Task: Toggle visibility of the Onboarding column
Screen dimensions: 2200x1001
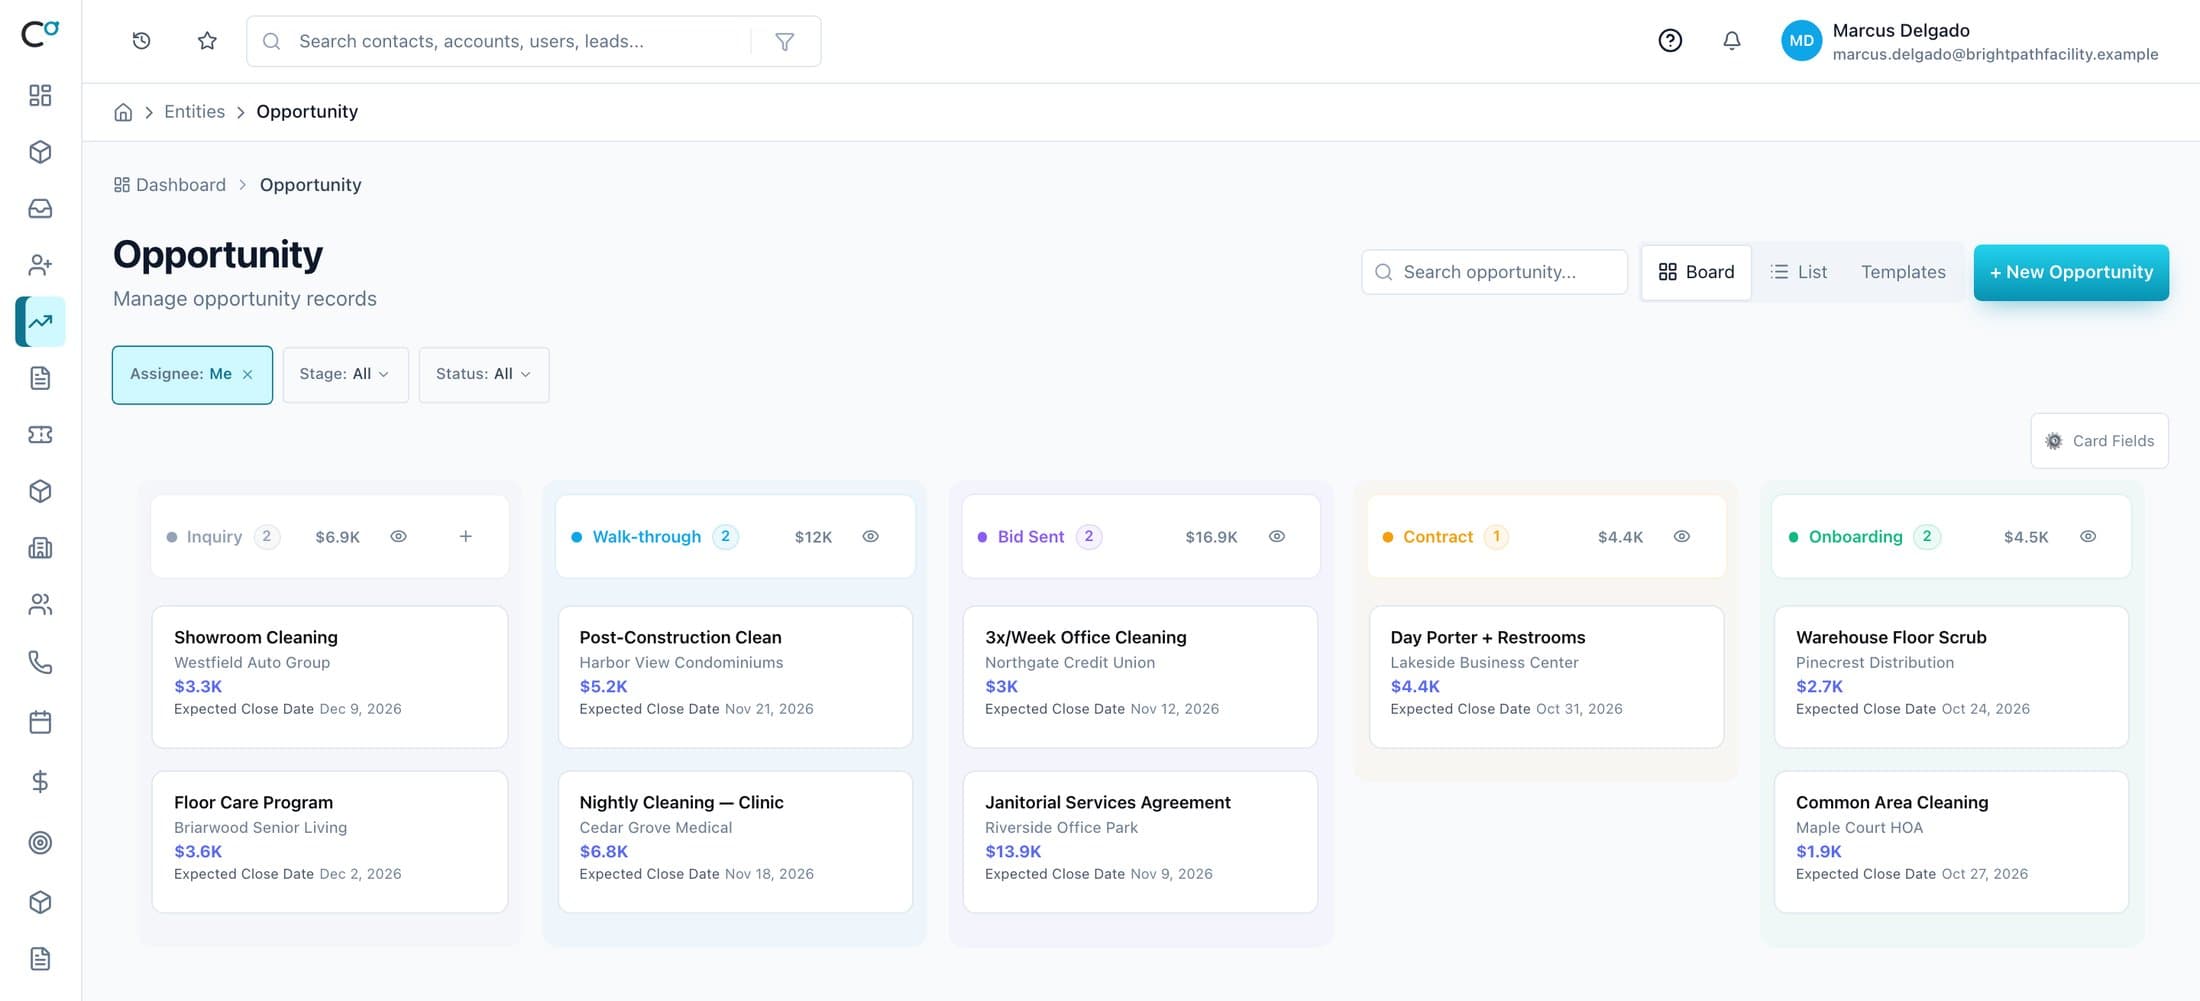Action: tap(2088, 537)
